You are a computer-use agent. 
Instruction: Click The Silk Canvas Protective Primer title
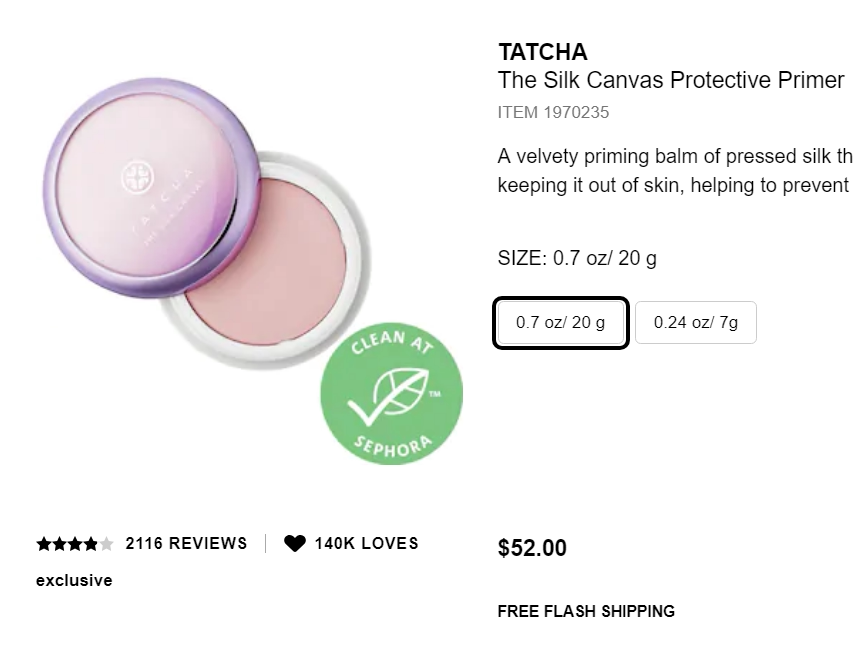[671, 80]
